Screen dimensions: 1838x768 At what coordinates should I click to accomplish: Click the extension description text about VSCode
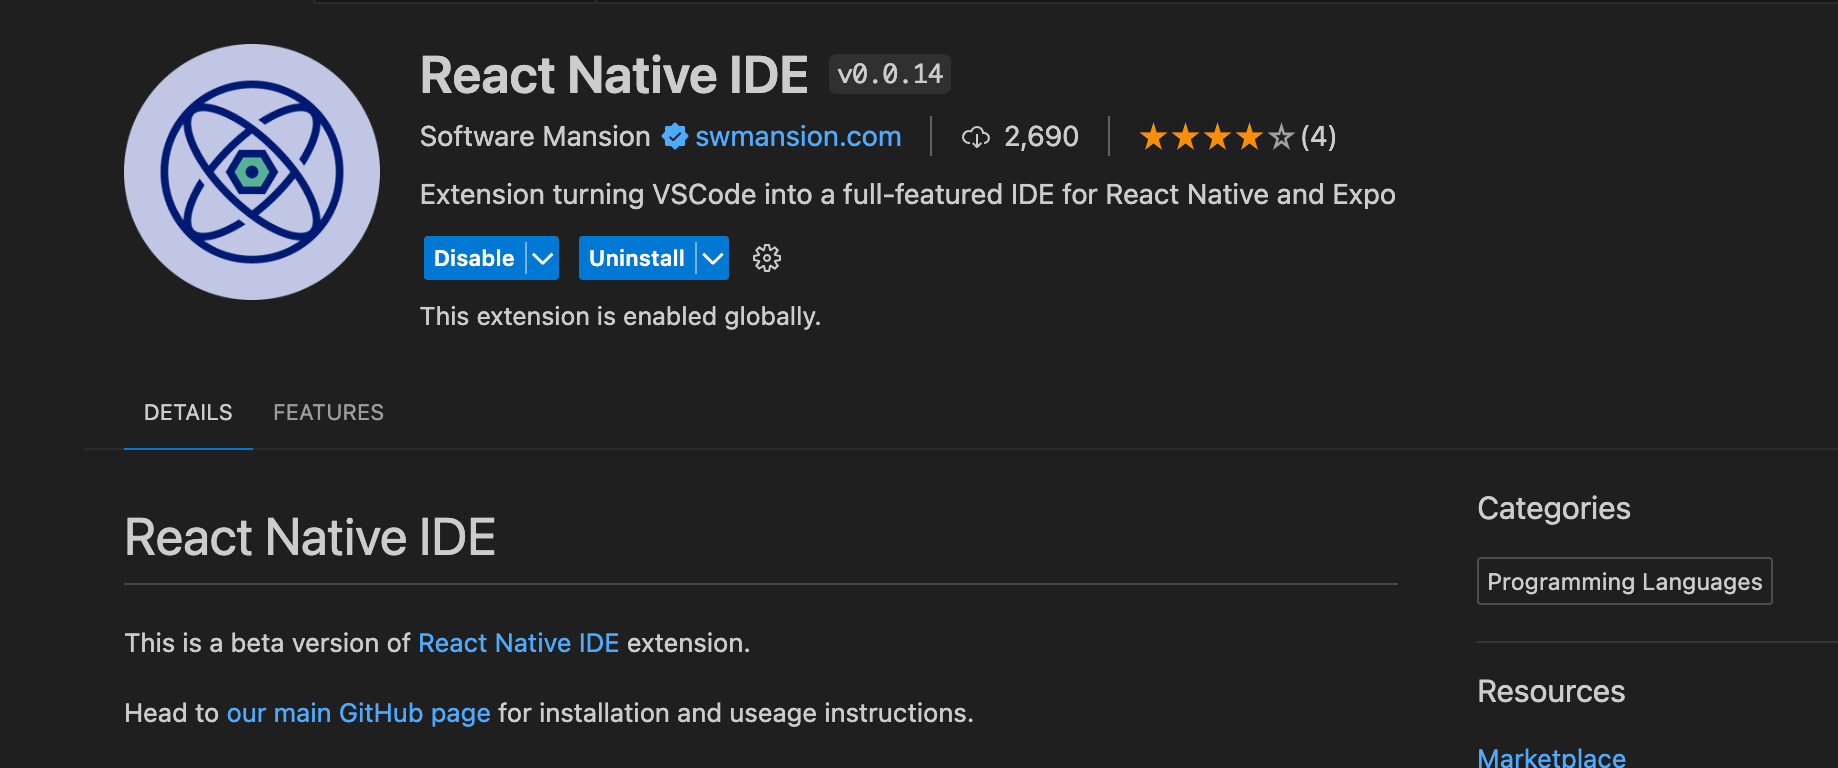coord(907,194)
